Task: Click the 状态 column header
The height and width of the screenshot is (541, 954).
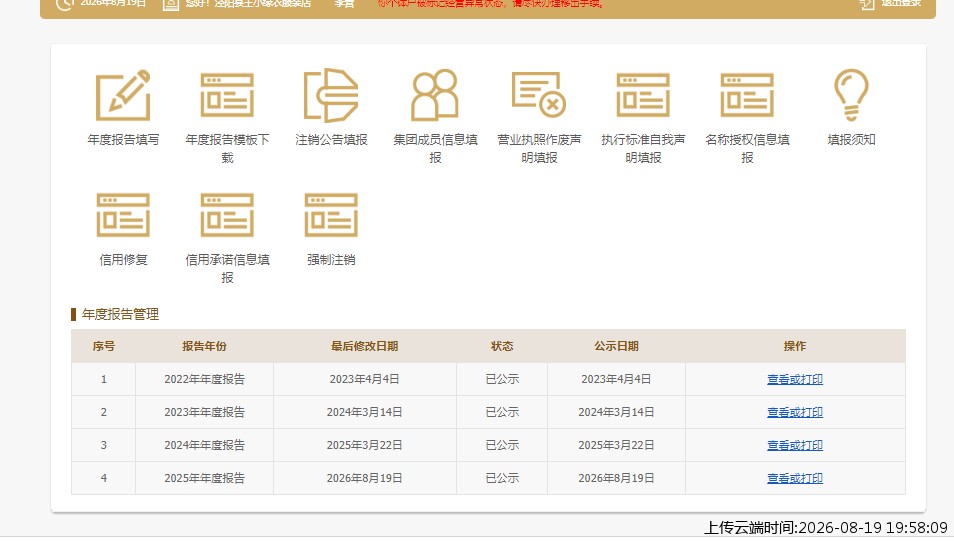Action: tap(502, 346)
